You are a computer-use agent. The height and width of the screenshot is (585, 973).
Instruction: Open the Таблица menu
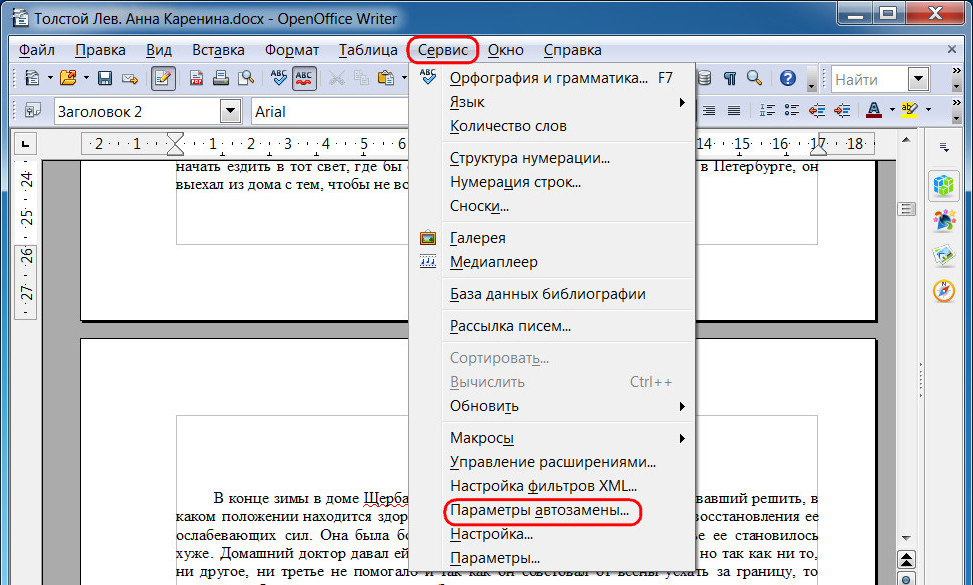[x=368, y=50]
